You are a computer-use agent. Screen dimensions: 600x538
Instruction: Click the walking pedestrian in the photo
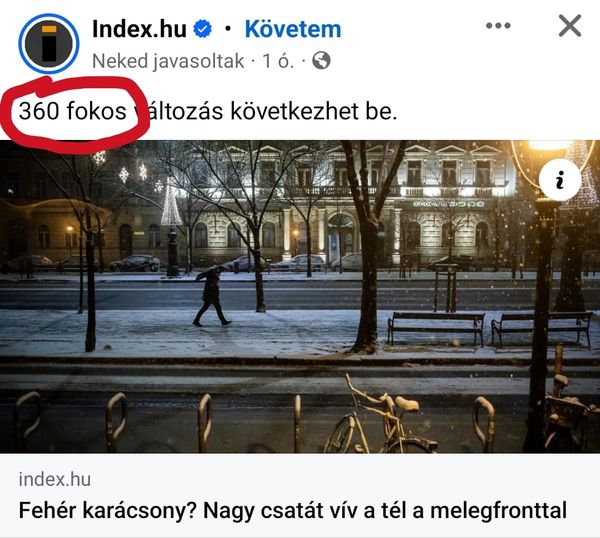(x=211, y=295)
